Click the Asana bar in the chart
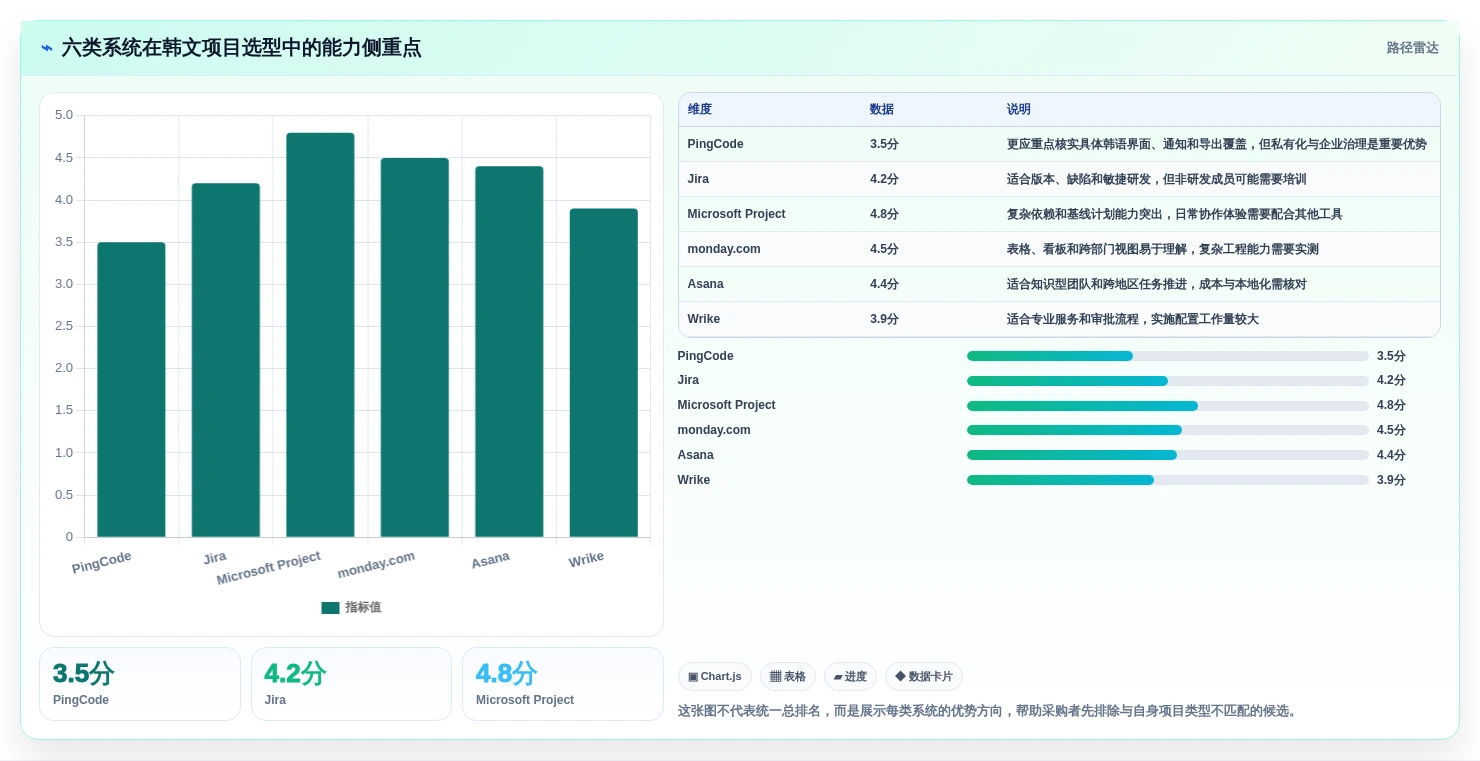 coord(509,352)
